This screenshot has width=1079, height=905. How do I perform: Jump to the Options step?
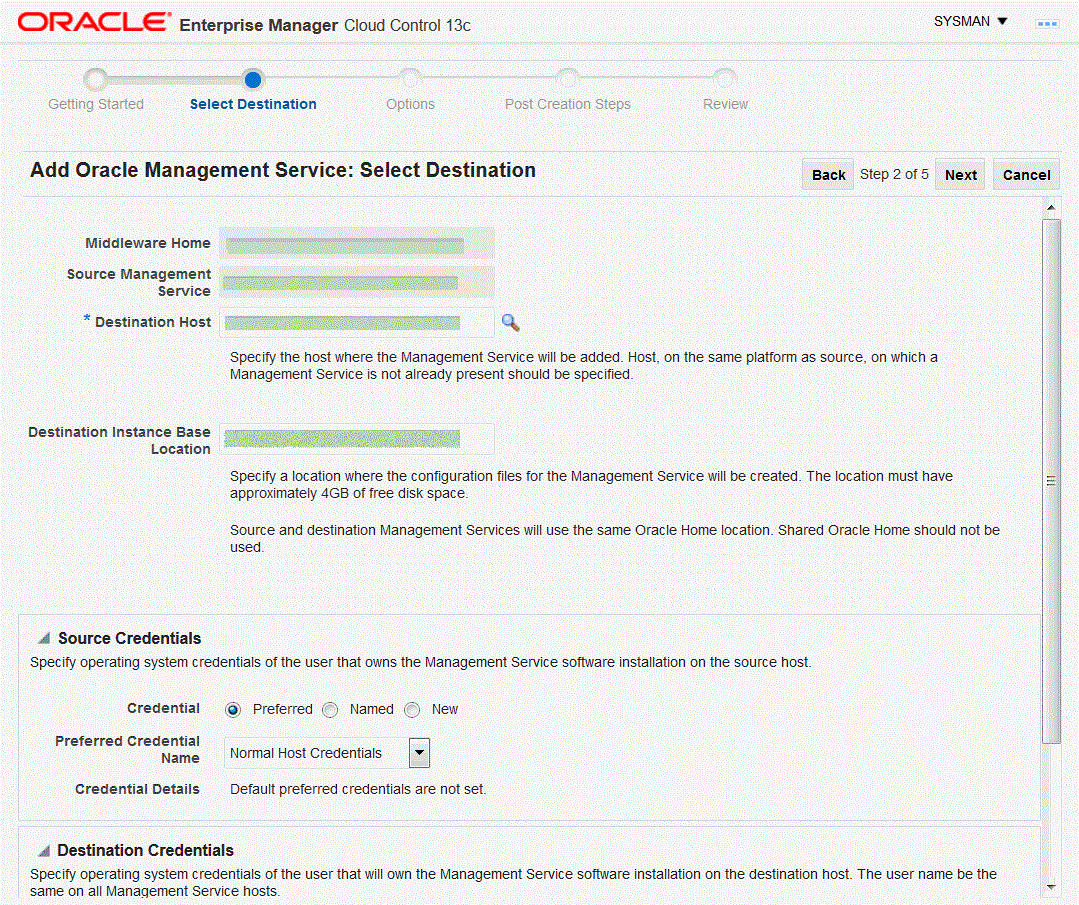410,104
